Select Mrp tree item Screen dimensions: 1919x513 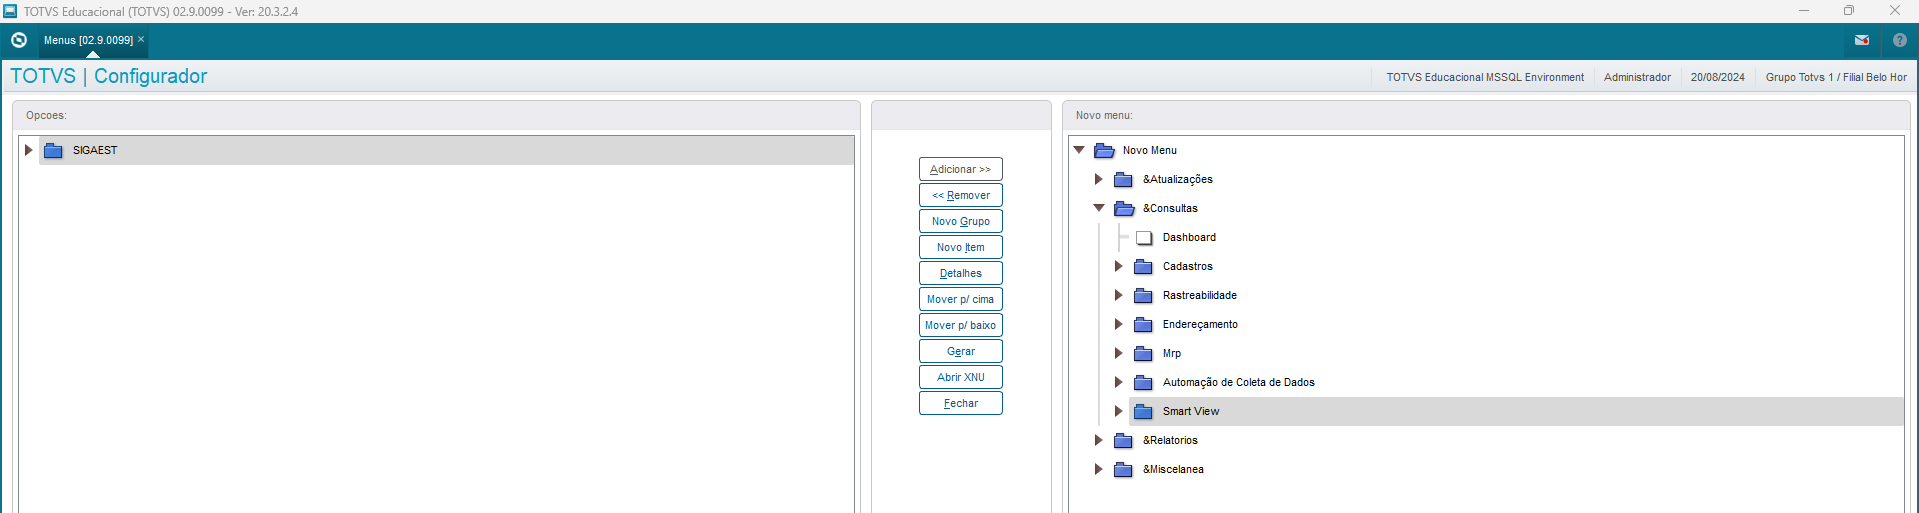click(x=1172, y=353)
